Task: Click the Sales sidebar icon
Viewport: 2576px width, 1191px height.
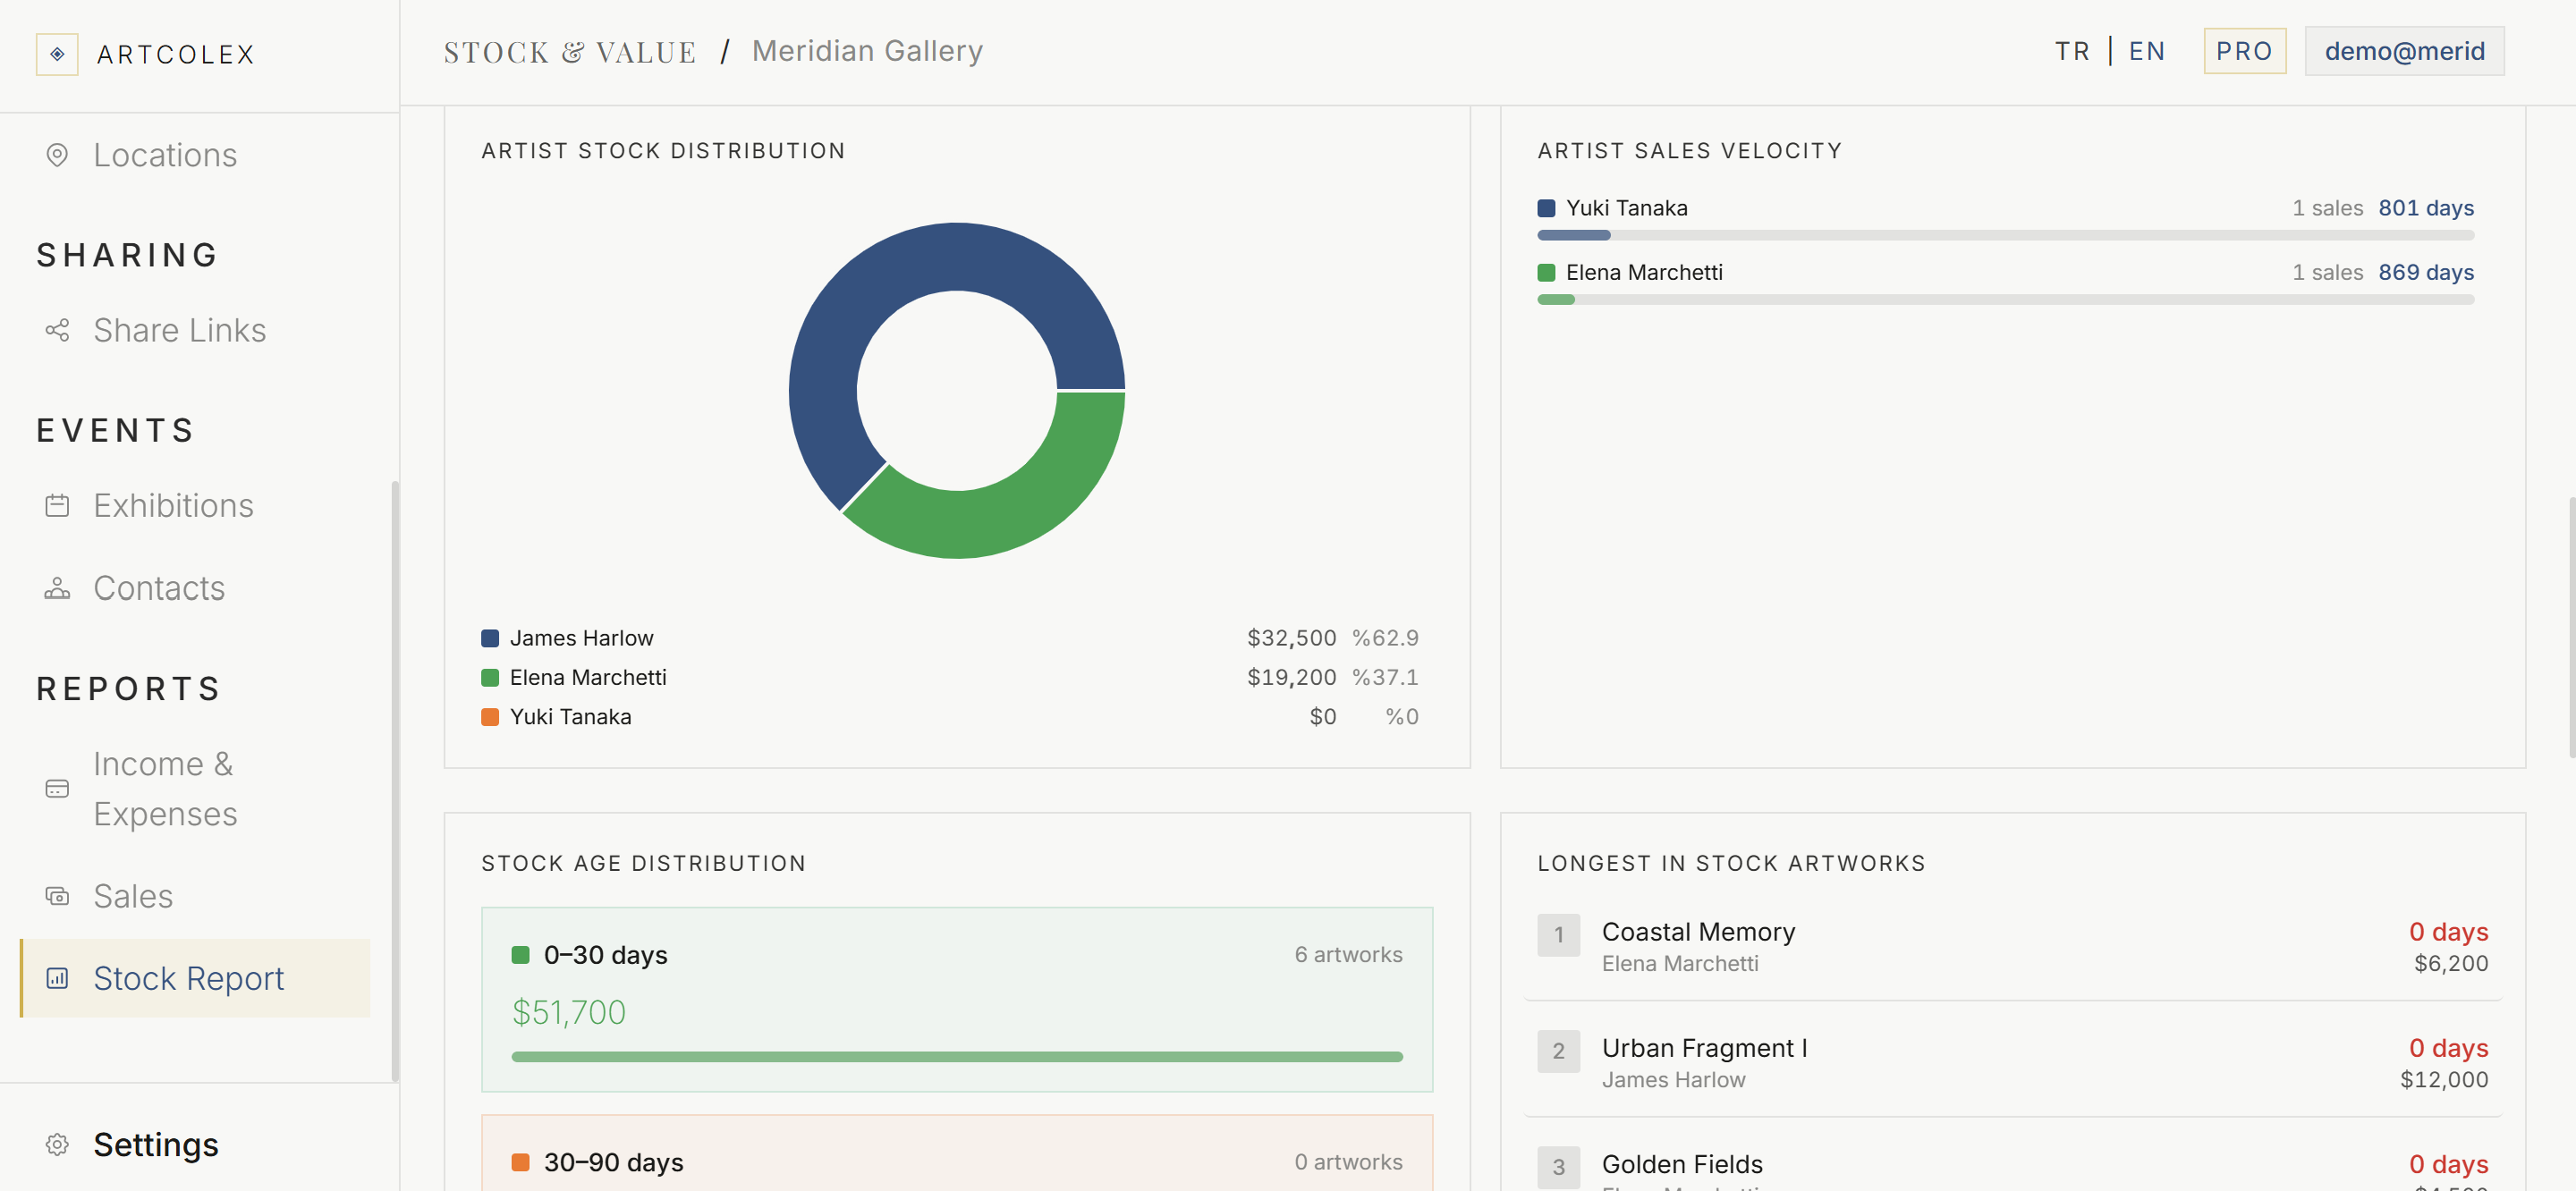Action: (57, 896)
